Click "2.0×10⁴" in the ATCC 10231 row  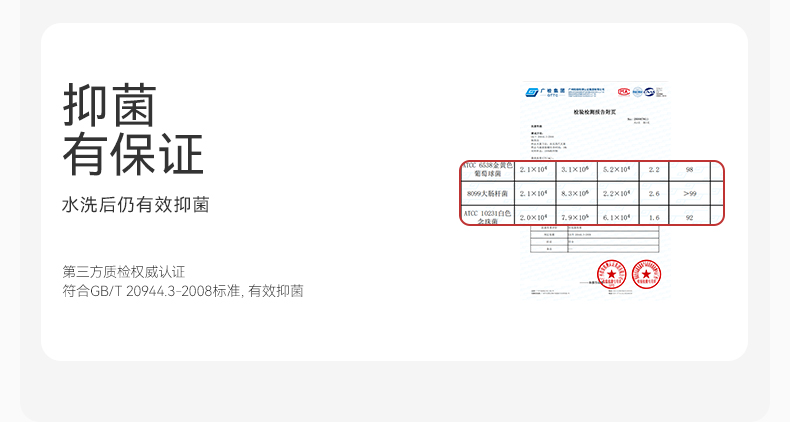tap(534, 218)
